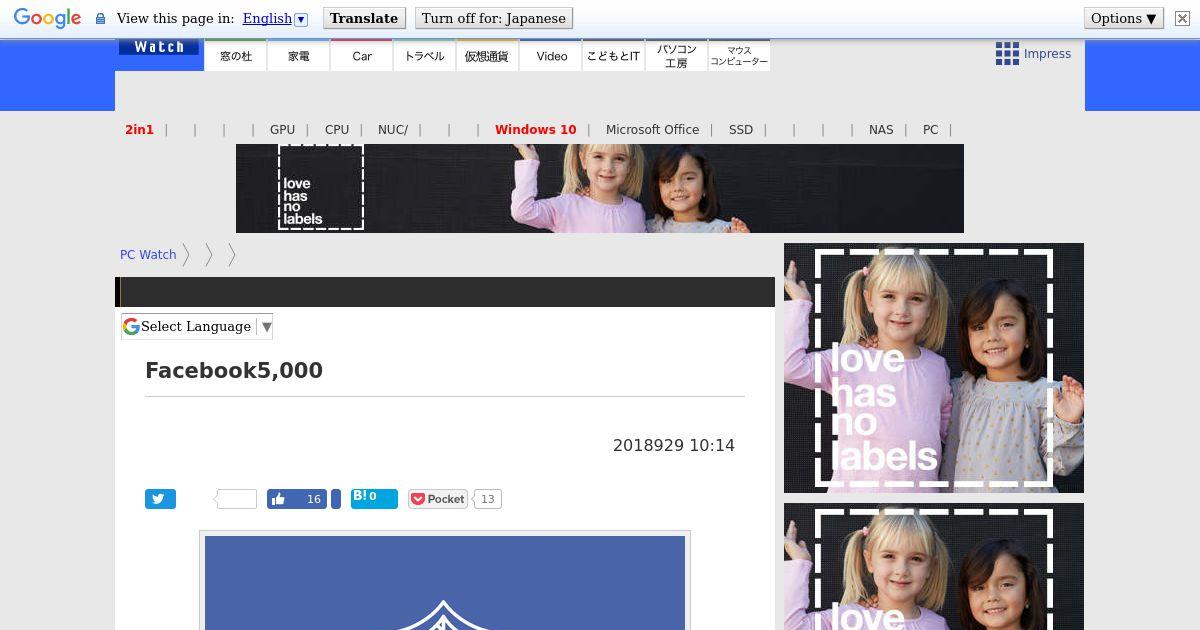The width and height of the screenshot is (1200, 630).
Task: Share article with Twitter bird button
Action: [x=160, y=499]
